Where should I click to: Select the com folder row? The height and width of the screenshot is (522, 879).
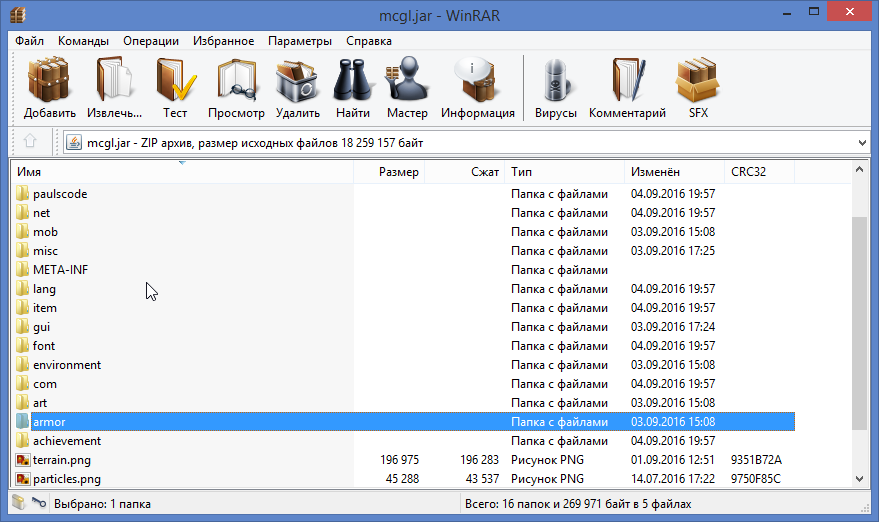tap(404, 384)
